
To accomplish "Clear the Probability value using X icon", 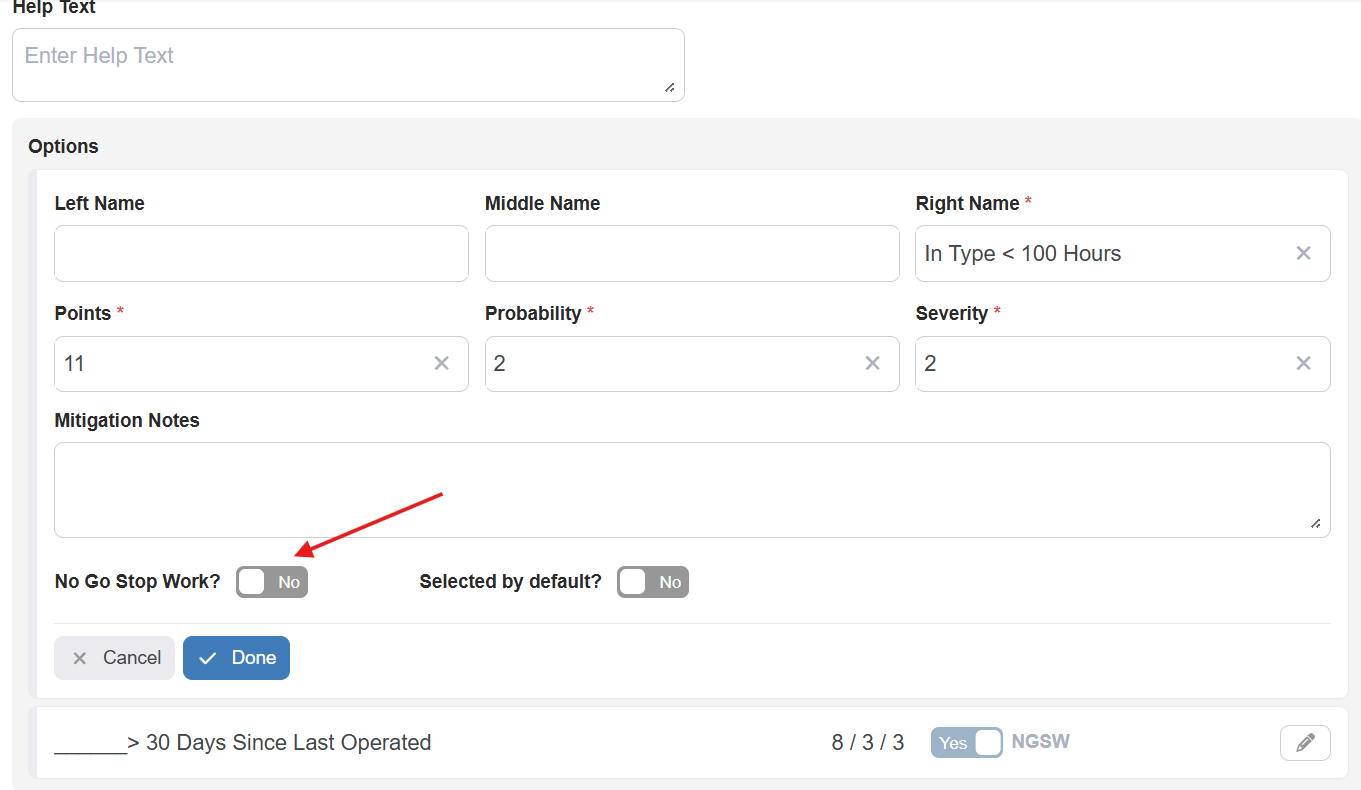I will pyautogui.click(x=872, y=364).
